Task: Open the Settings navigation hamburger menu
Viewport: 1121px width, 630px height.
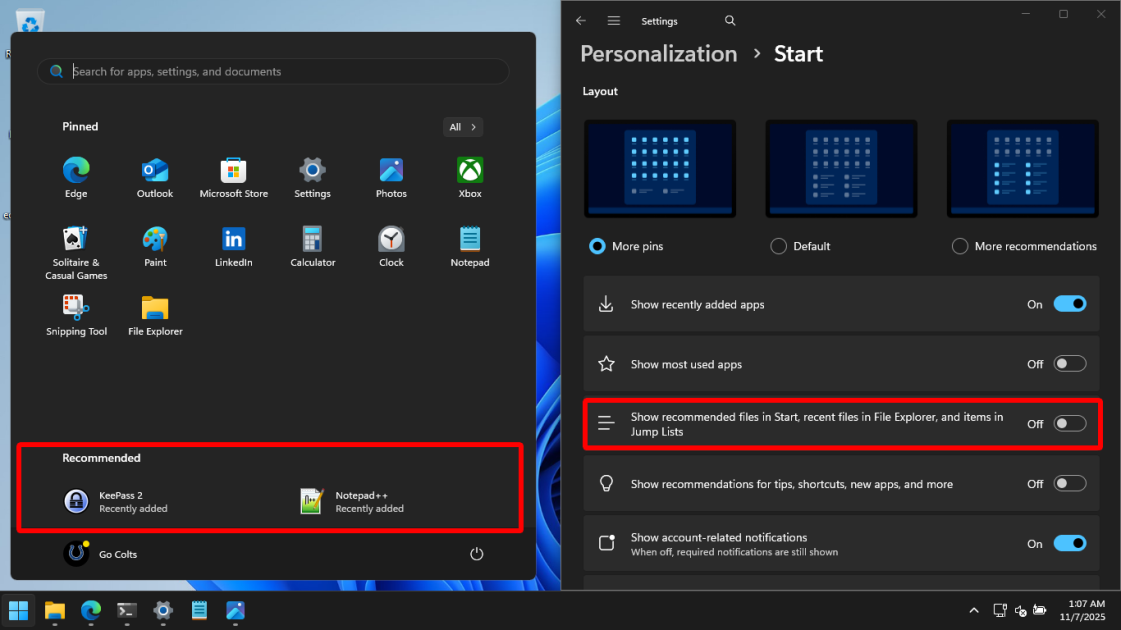Action: (x=613, y=21)
